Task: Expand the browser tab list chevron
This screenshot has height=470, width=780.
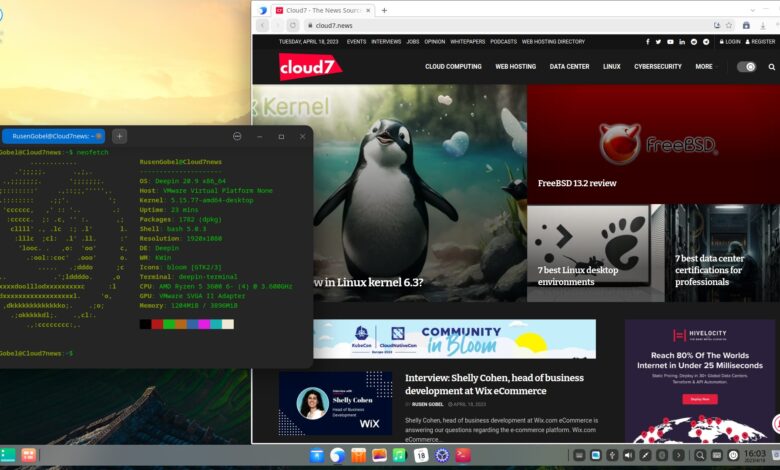Action: pos(752,10)
